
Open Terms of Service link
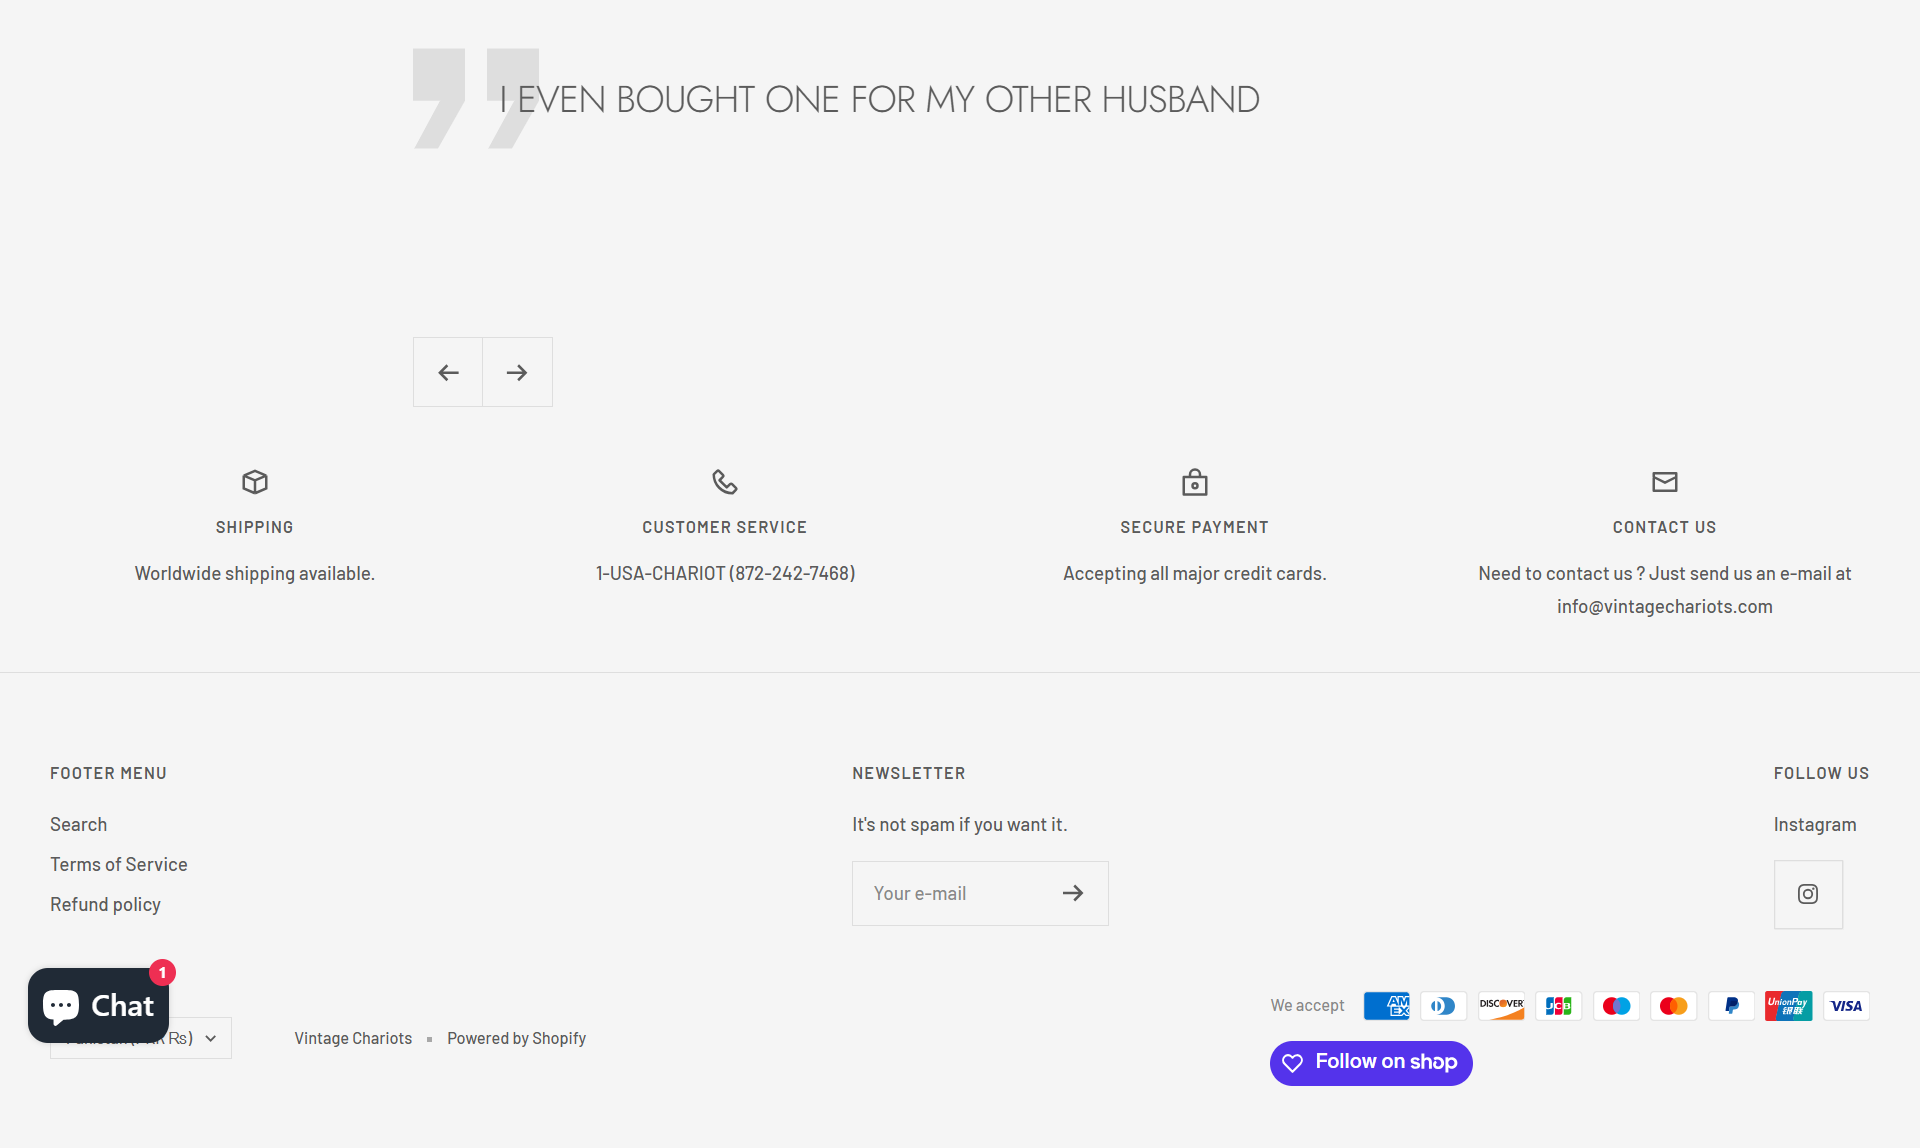(118, 864)
